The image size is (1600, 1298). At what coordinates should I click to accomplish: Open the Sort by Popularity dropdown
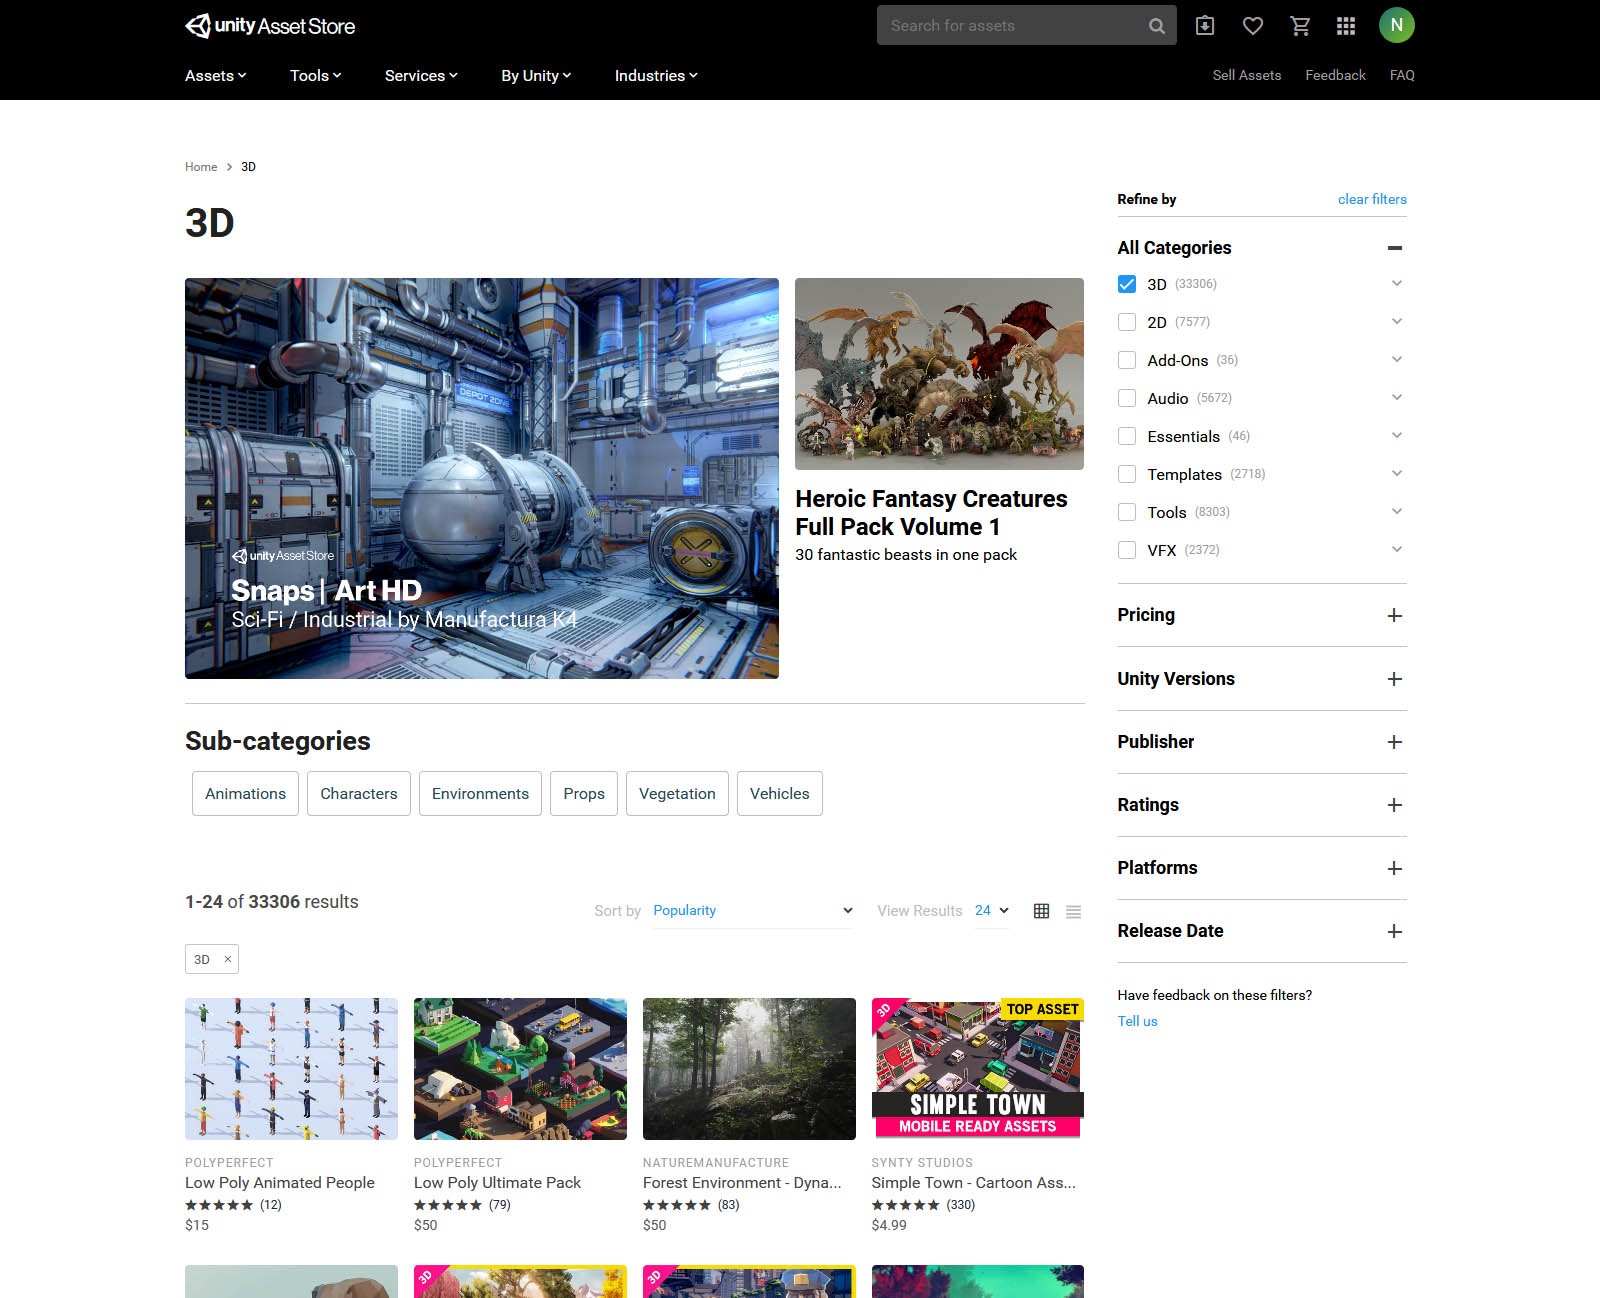coord(753,911)
